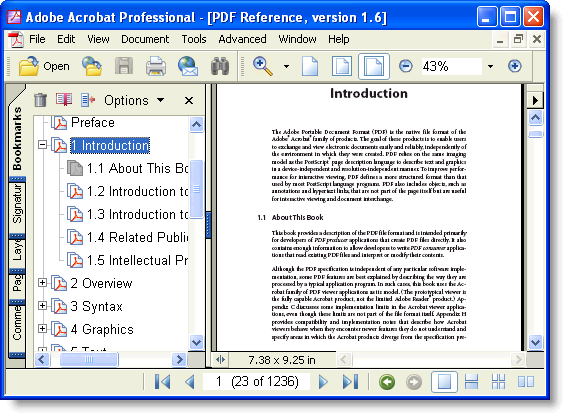
Task: Collapse the 1 Introduction bookmark
Action: [43, 145]
